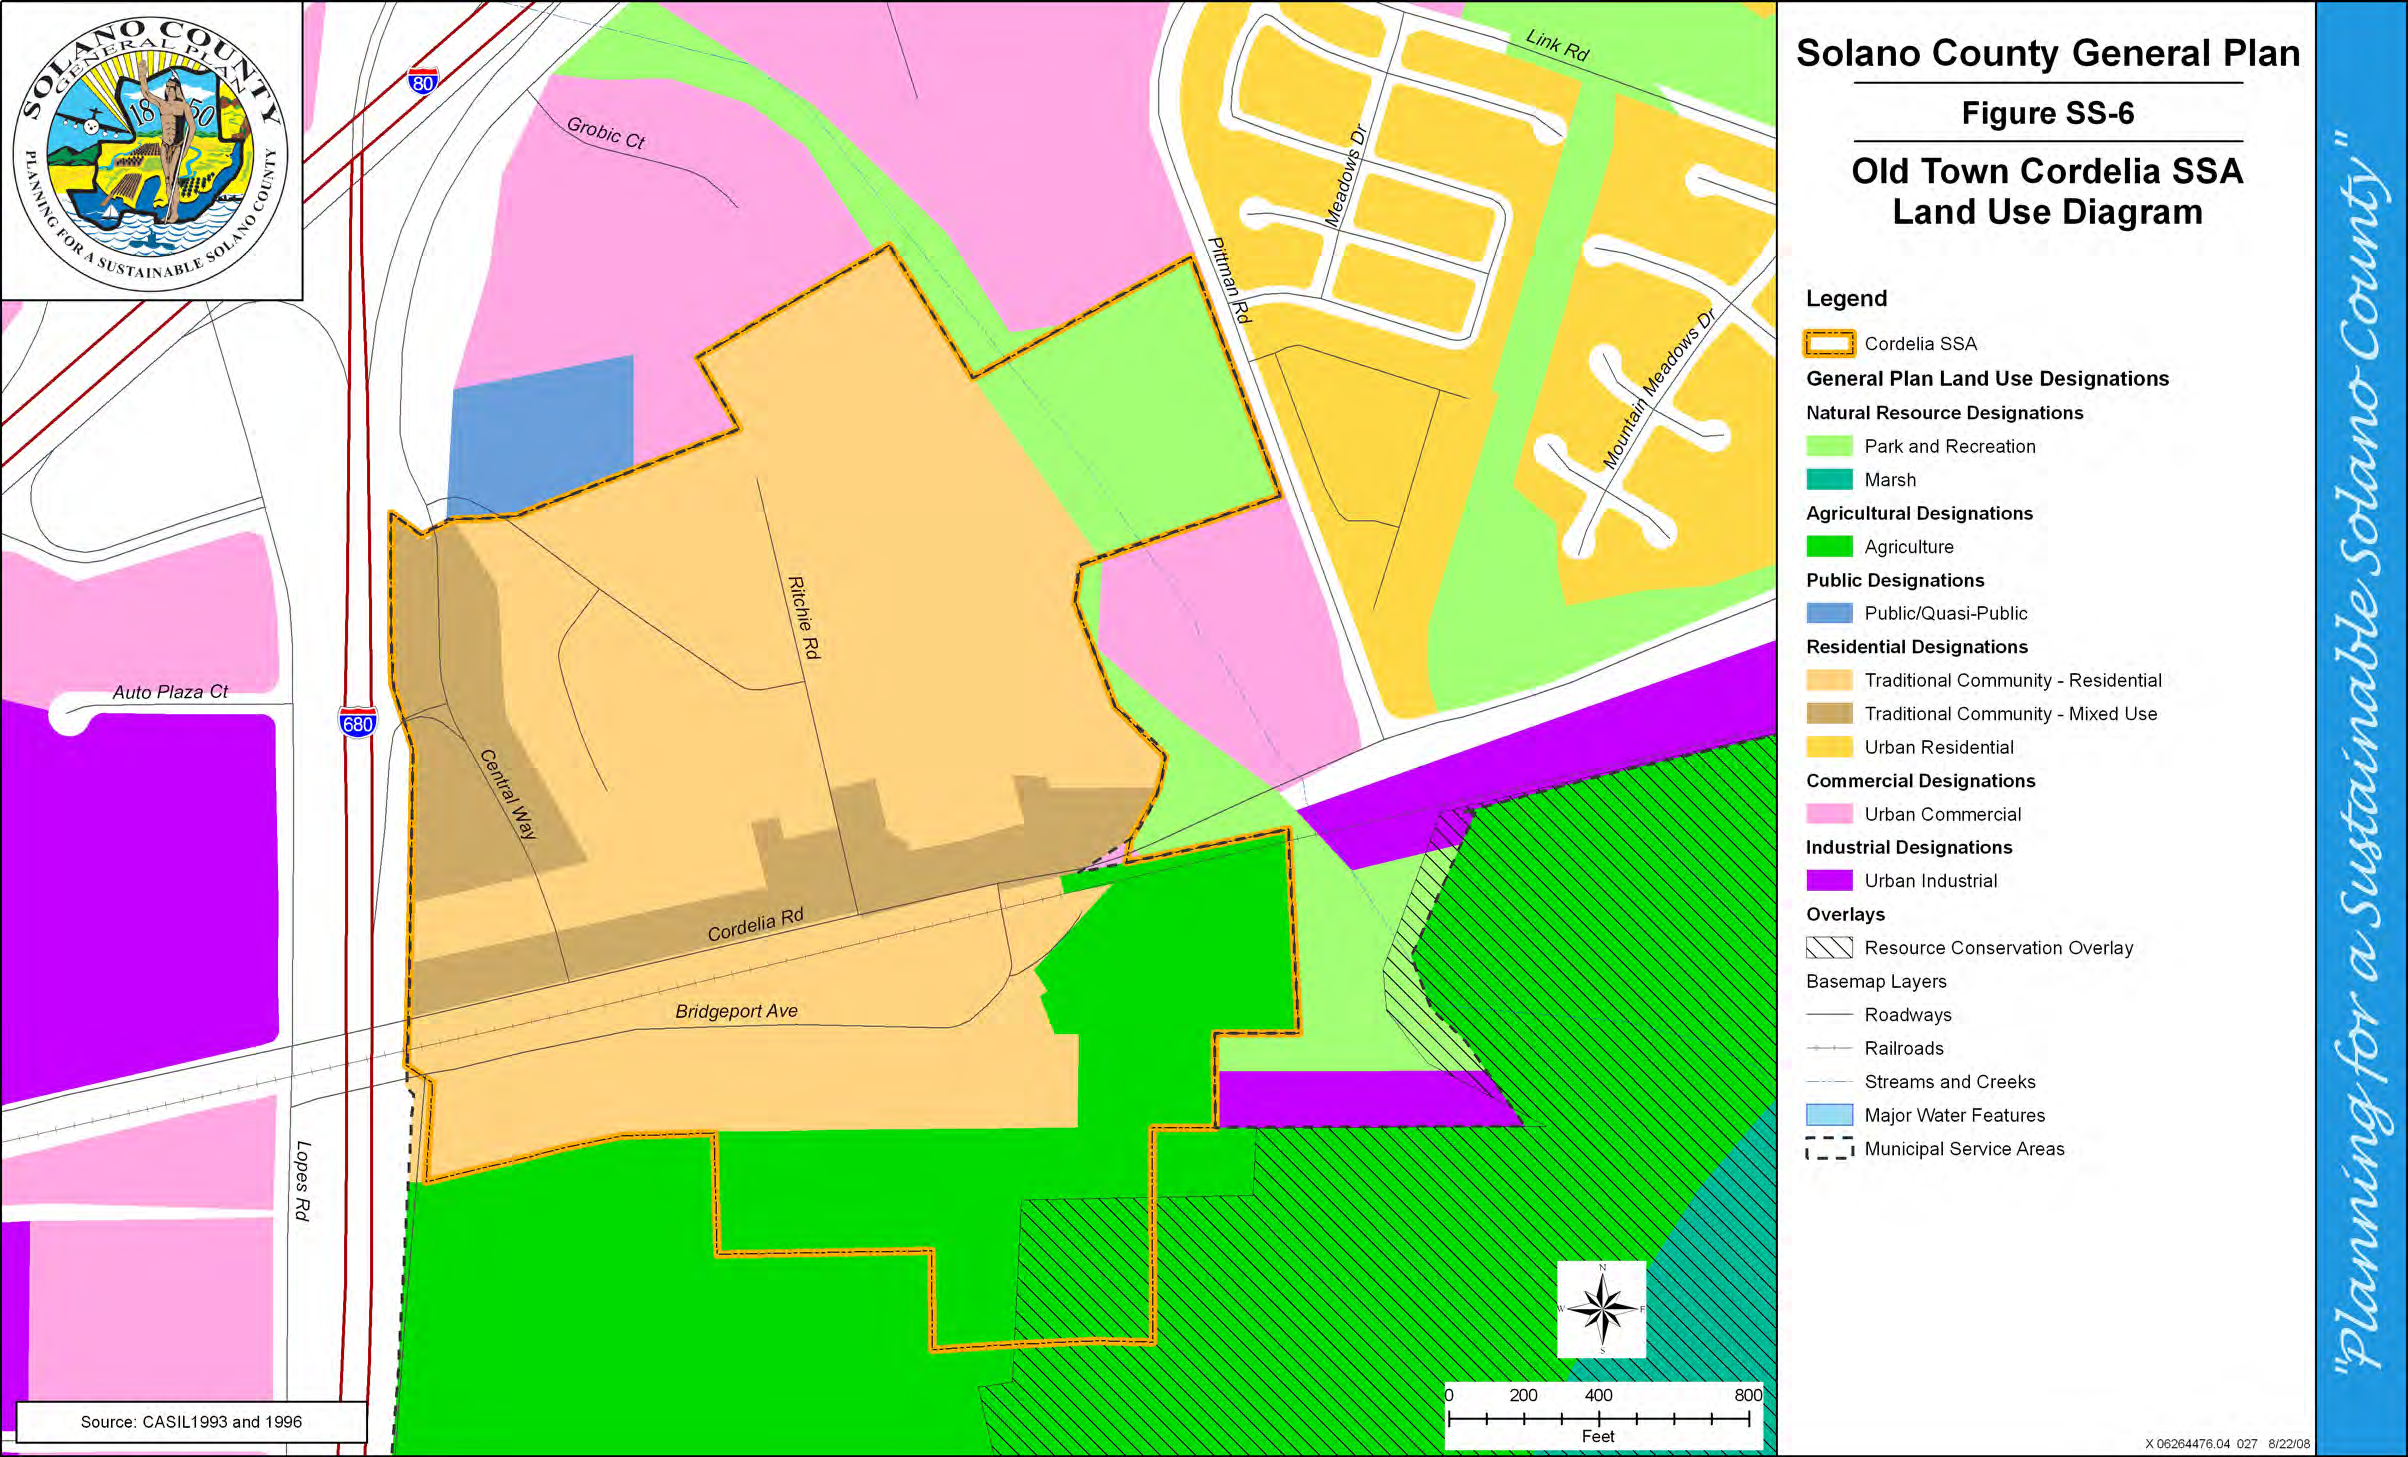Click the Bridgeport Ave street label
This screenshot has height=1457, width=2408.
coord(736,1011)
